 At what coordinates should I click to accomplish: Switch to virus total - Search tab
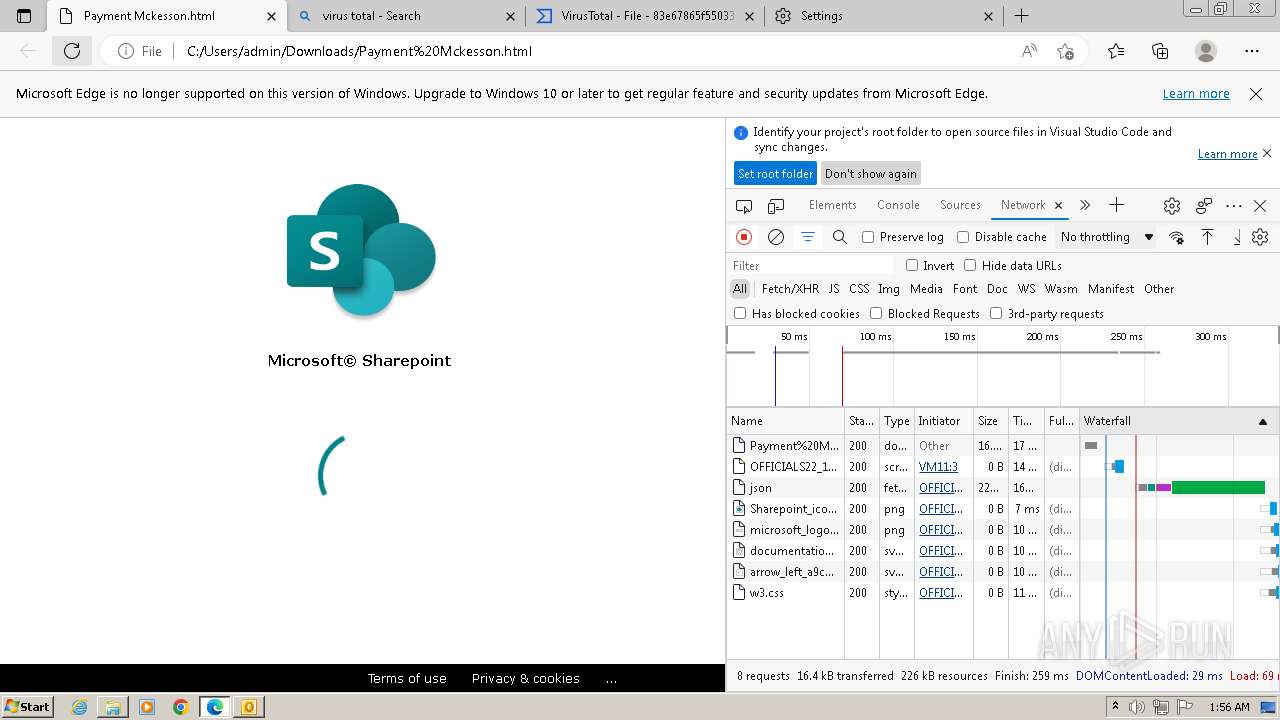406,16
